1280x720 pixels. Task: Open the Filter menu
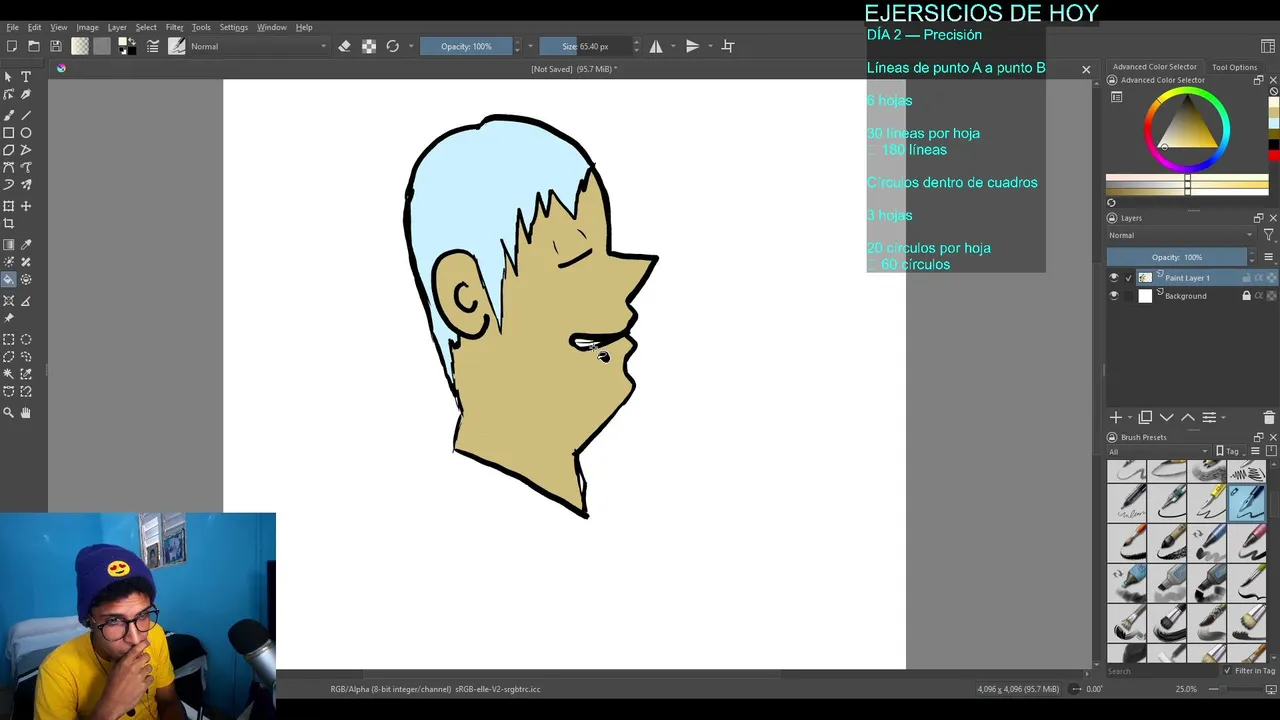pyautogui.click(x=174, y=27)
